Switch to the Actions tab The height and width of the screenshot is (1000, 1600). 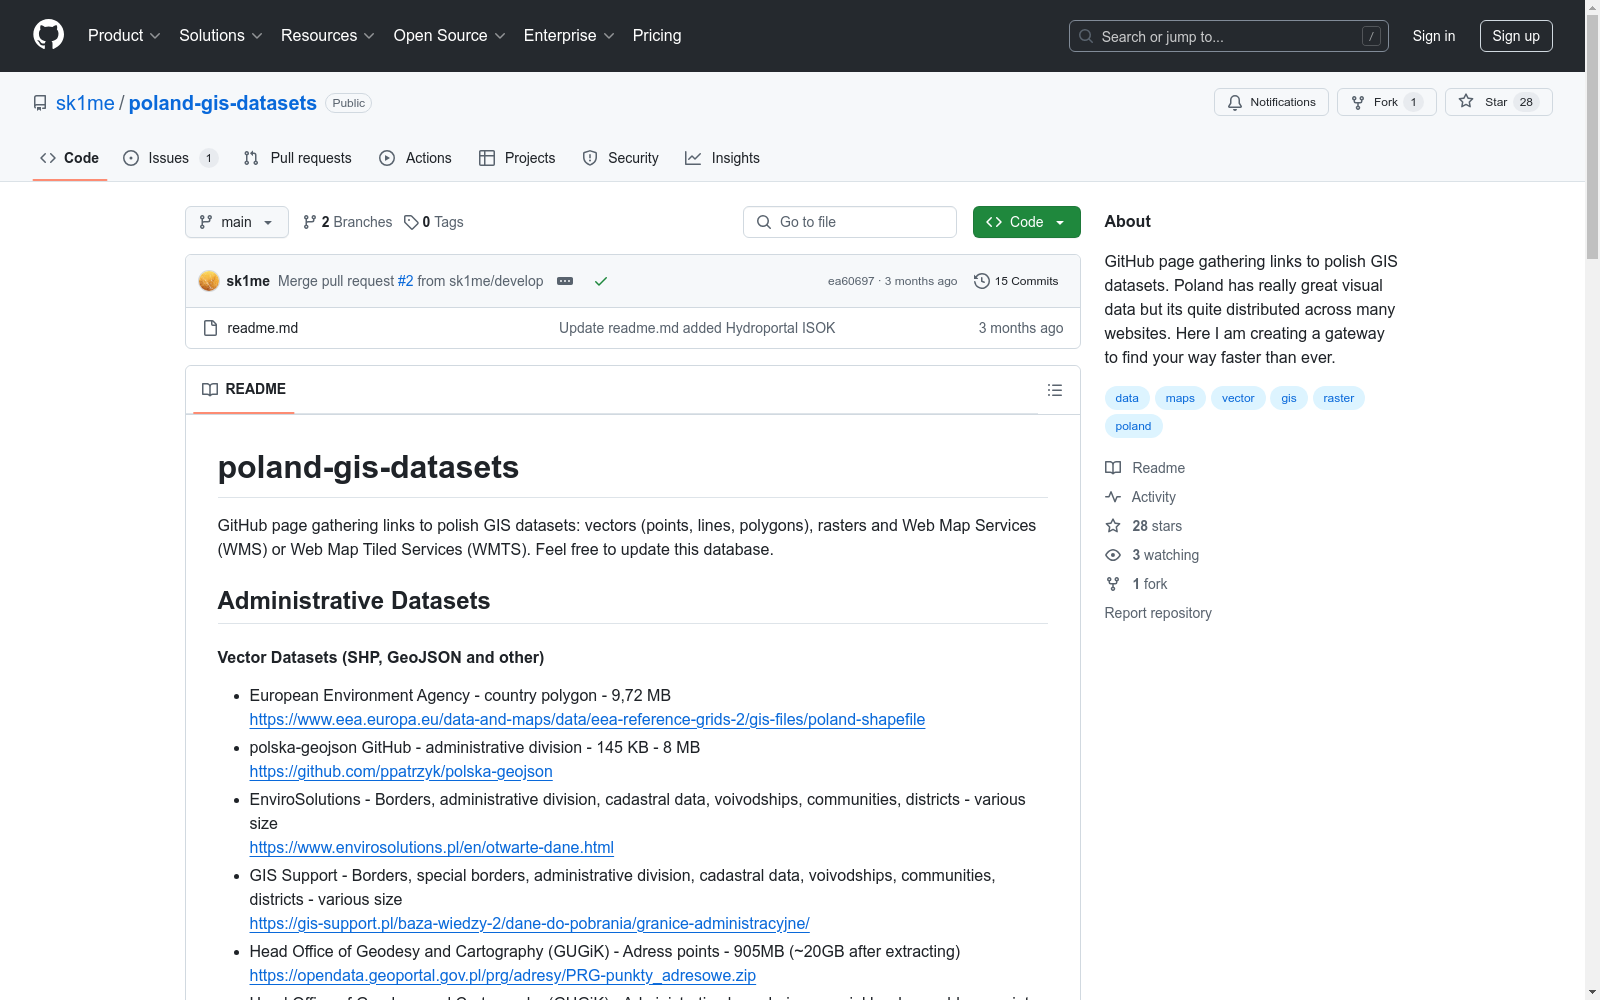click(416, 158)
